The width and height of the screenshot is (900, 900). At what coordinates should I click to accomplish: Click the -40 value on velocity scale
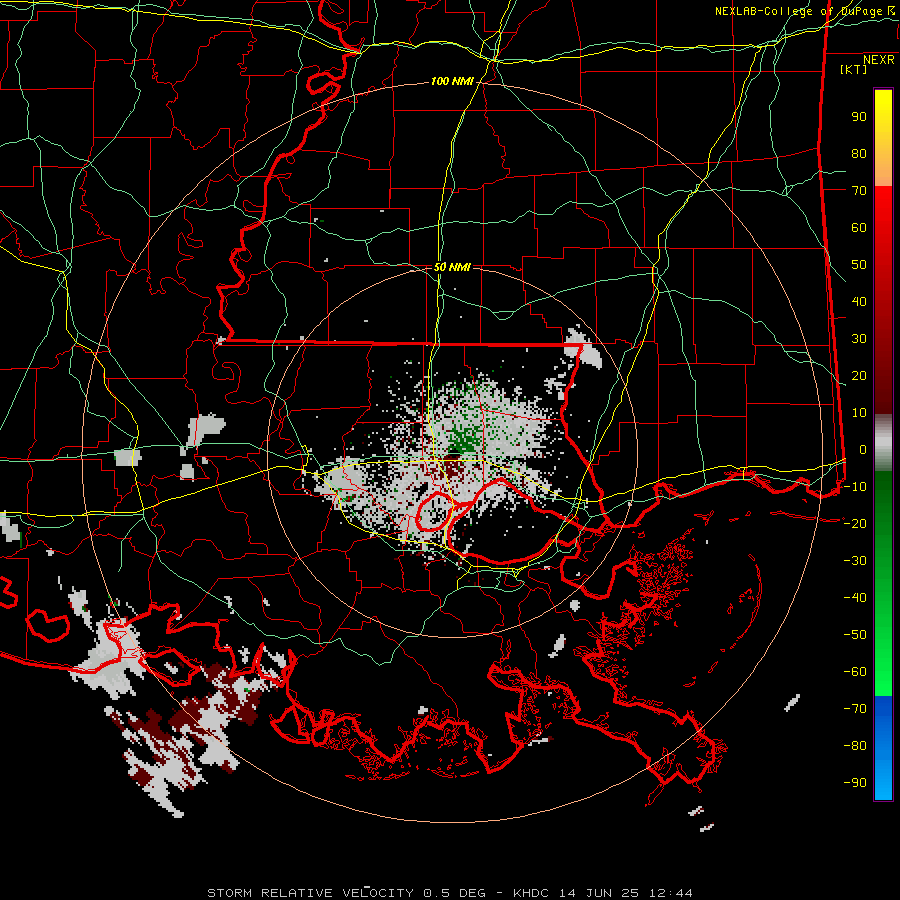(x=855, y=598)
